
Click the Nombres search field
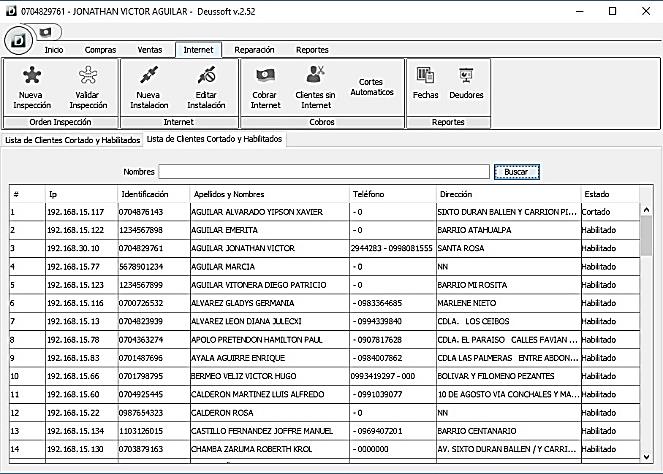(324, 172)
